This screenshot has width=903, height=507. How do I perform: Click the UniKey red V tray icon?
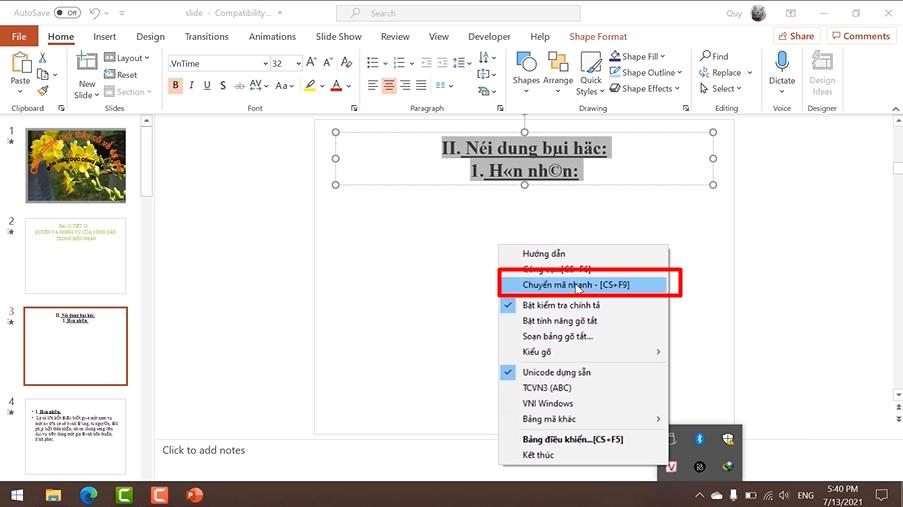coord(673,466)
